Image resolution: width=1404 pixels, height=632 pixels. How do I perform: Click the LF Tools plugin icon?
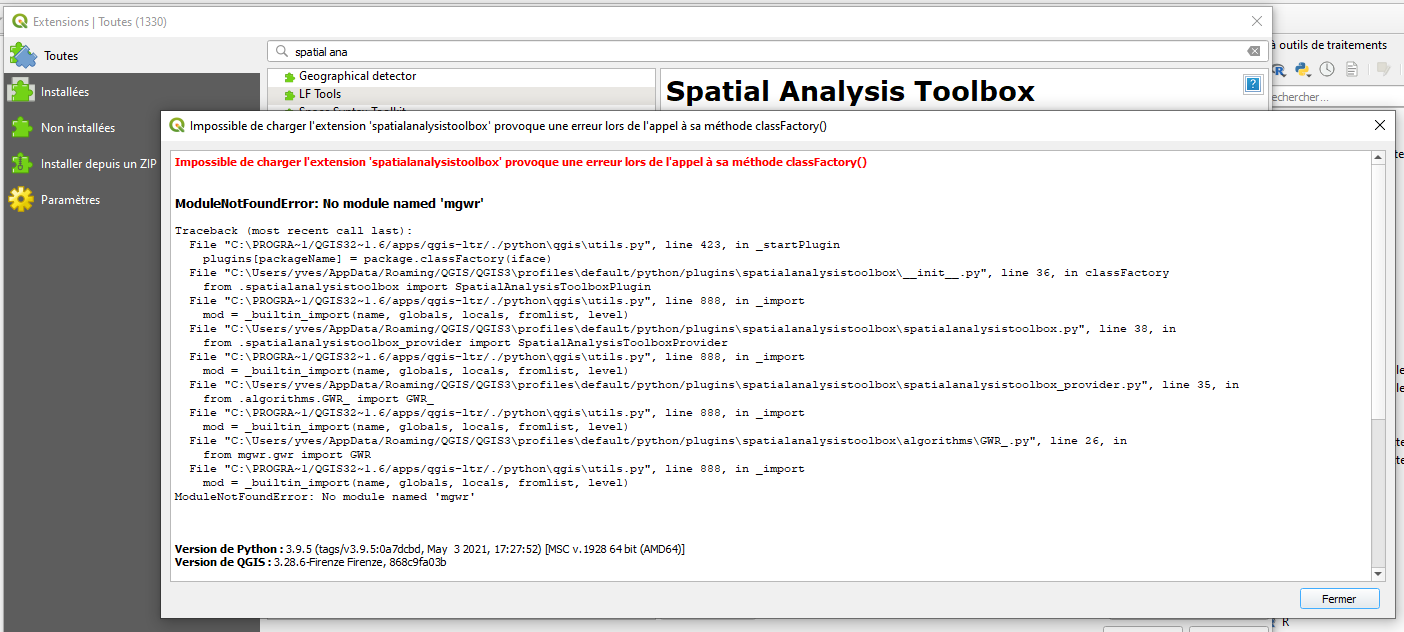point(290,94)
